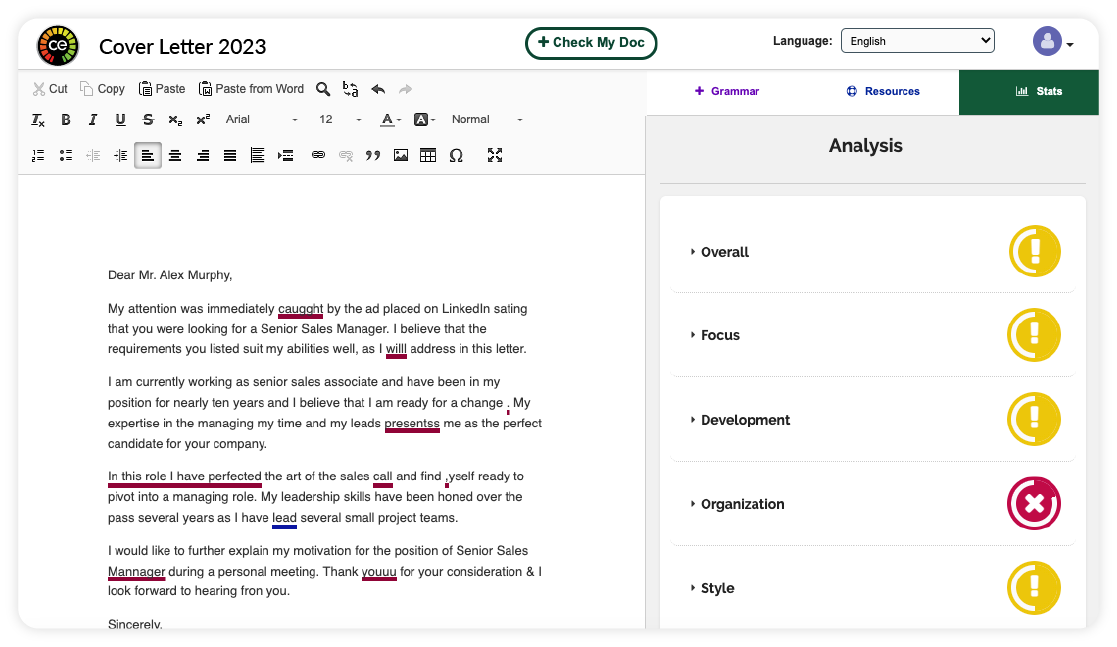Maximize the editor with the fullscreen icon
The width and height of the screenshot is (1117, 647).
coord(495,155)
